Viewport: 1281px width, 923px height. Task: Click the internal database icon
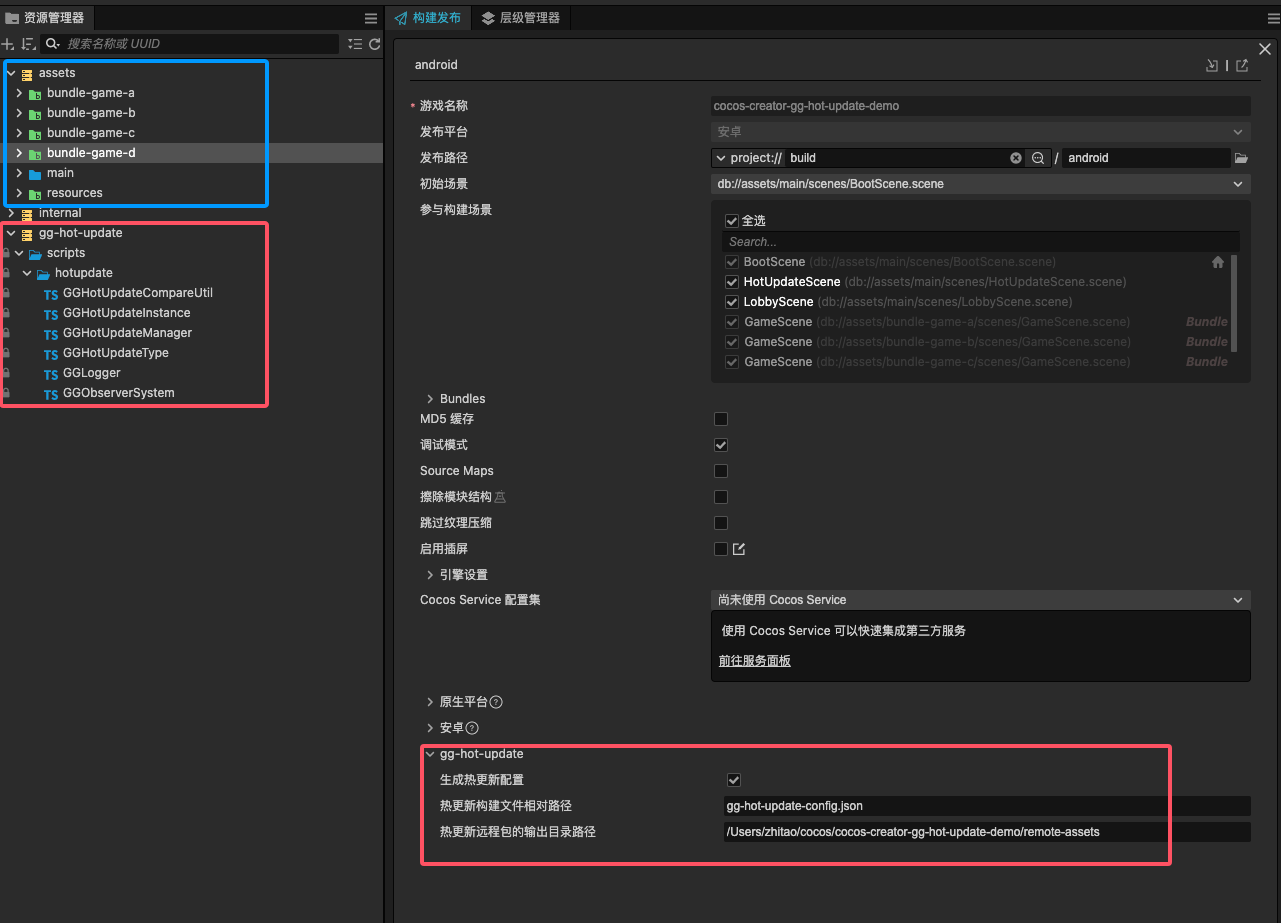27,214
